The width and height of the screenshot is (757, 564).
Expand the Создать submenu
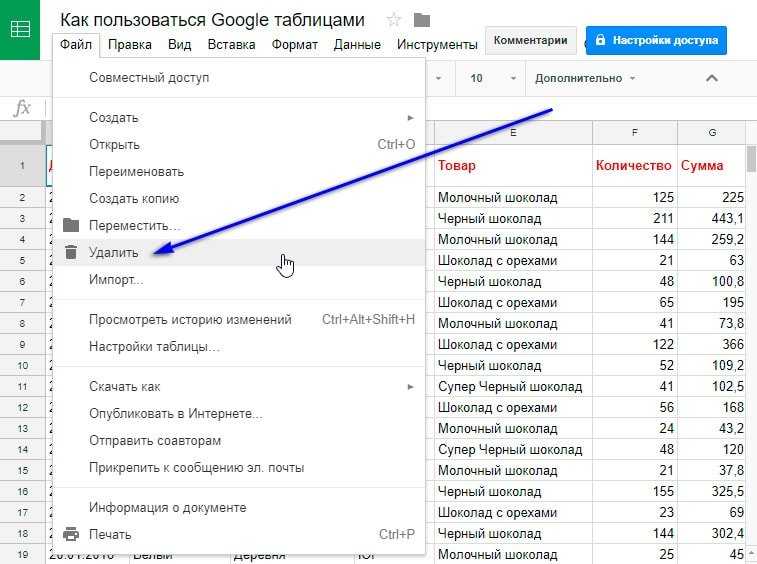[x=239, y=117]
